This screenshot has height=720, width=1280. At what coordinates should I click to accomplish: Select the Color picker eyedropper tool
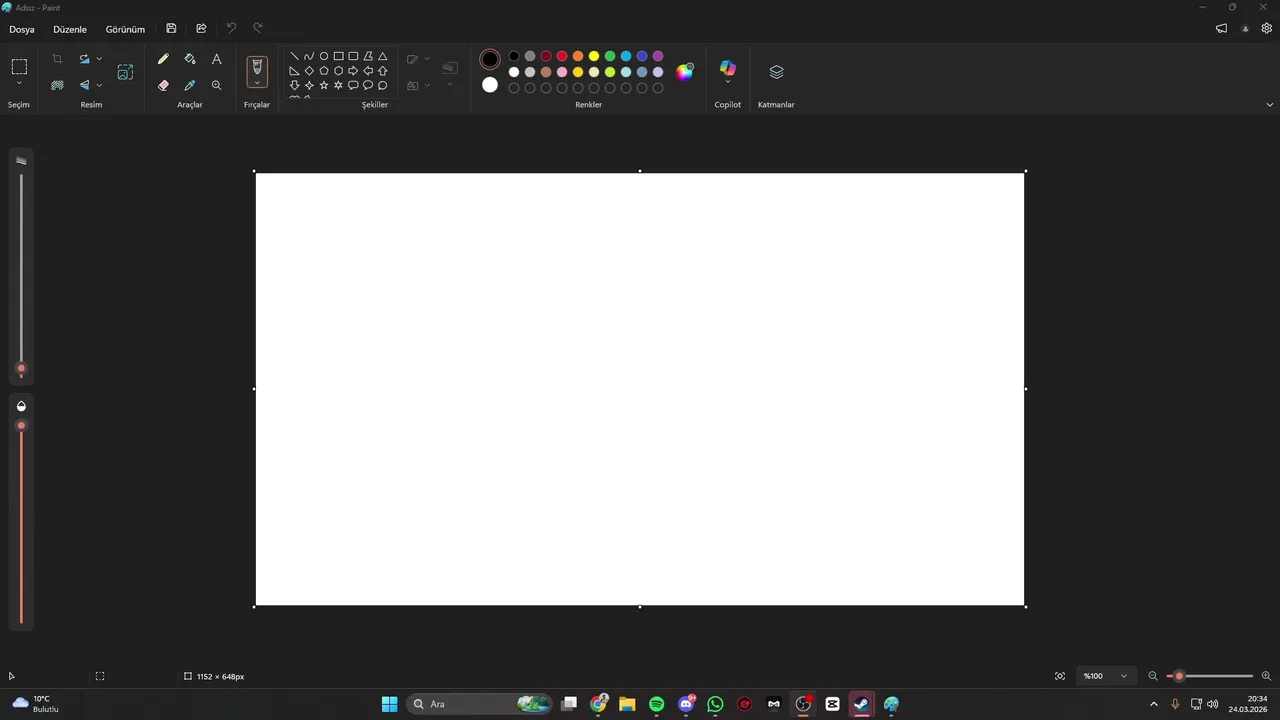190,85
